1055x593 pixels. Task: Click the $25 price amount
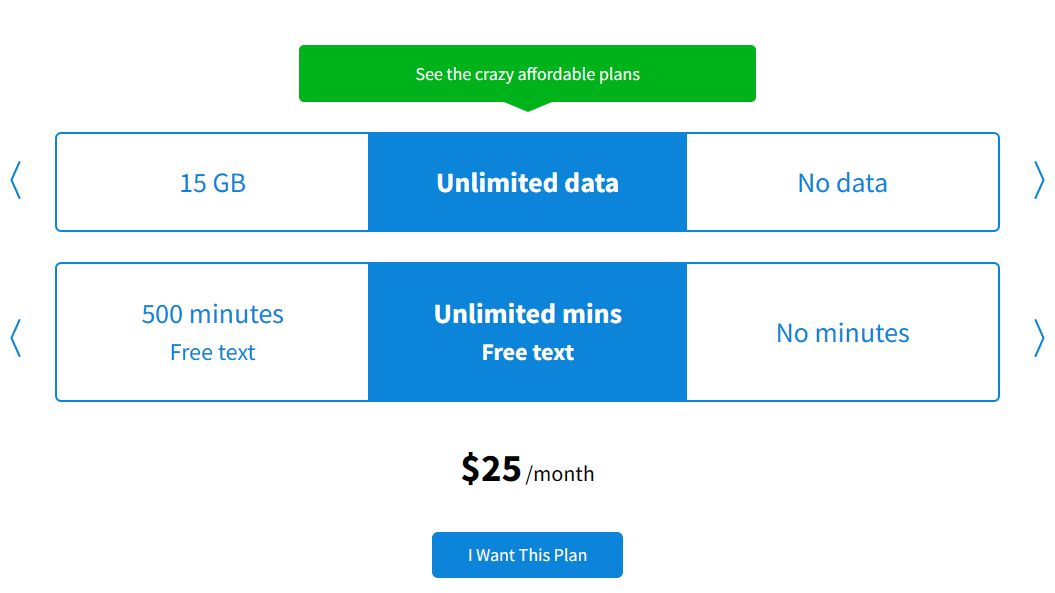pyautogui.click(x=491, y=469)
